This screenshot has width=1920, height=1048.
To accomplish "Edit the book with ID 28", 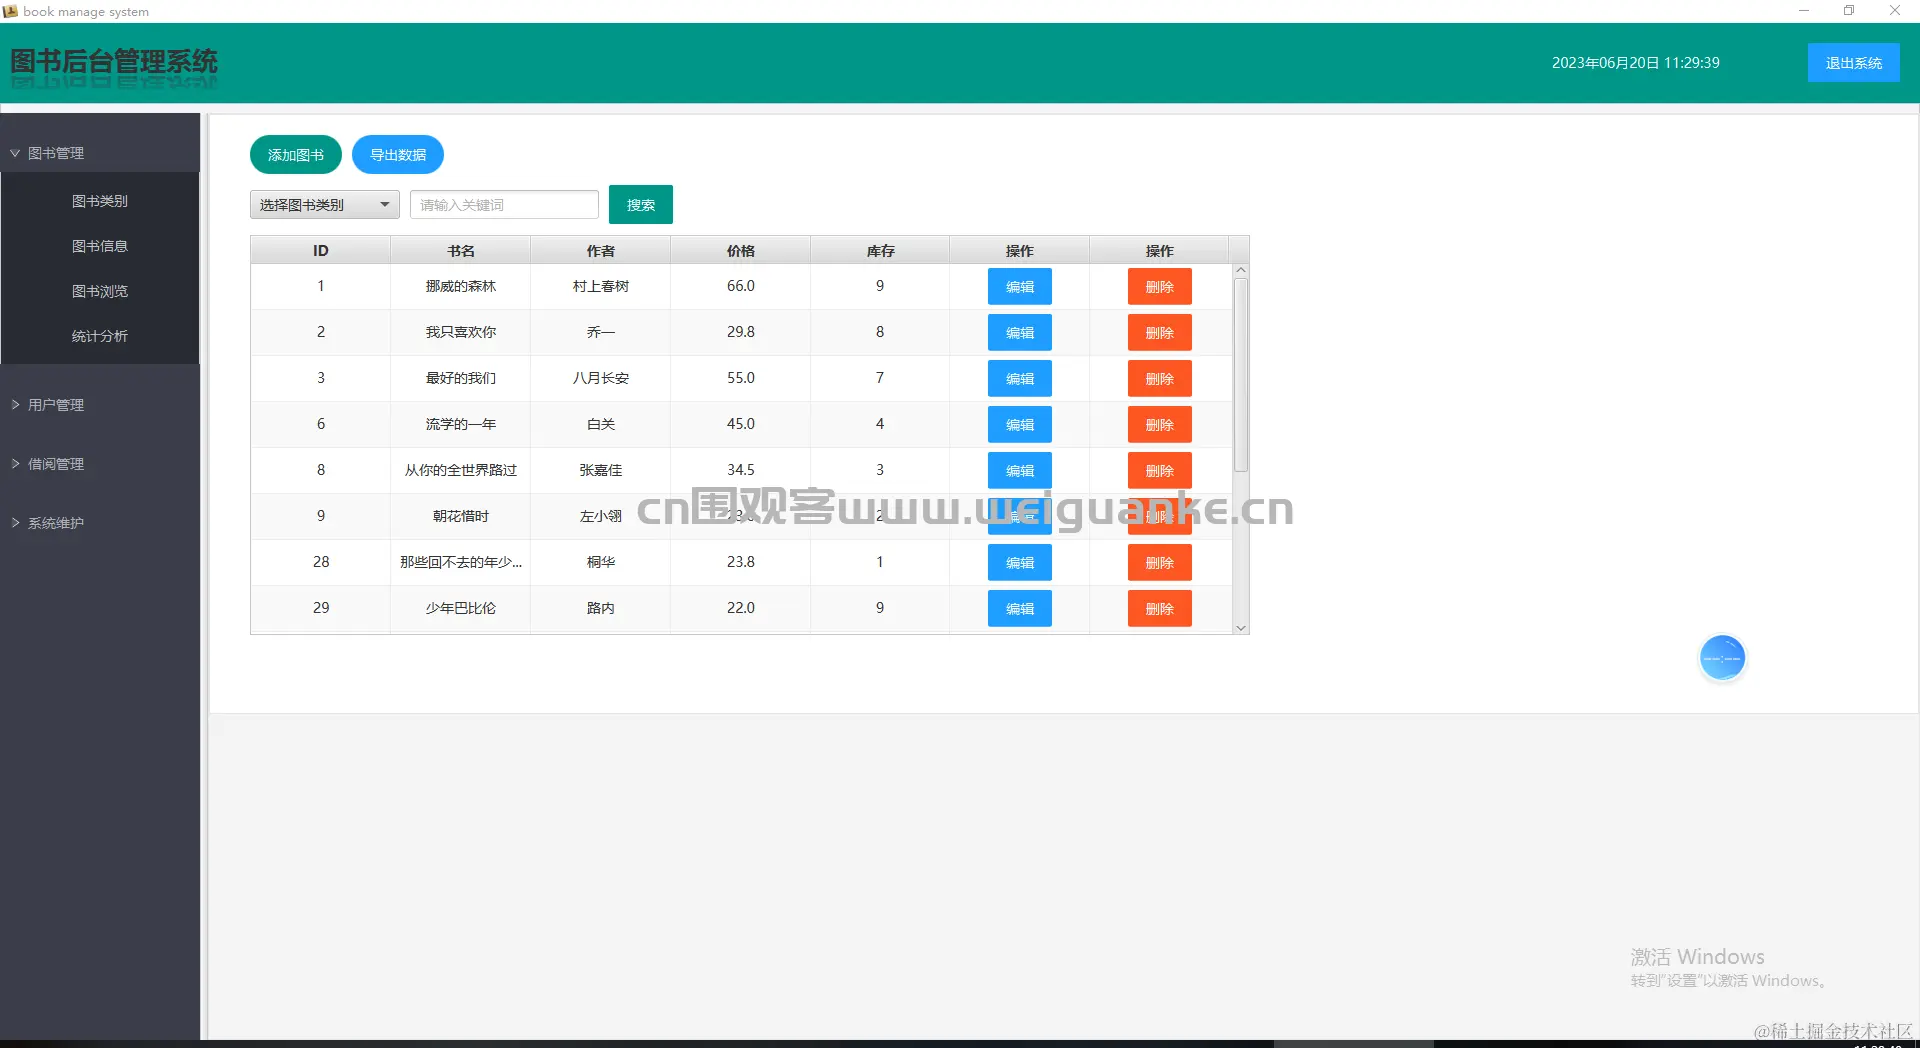I will point(1020,563).
